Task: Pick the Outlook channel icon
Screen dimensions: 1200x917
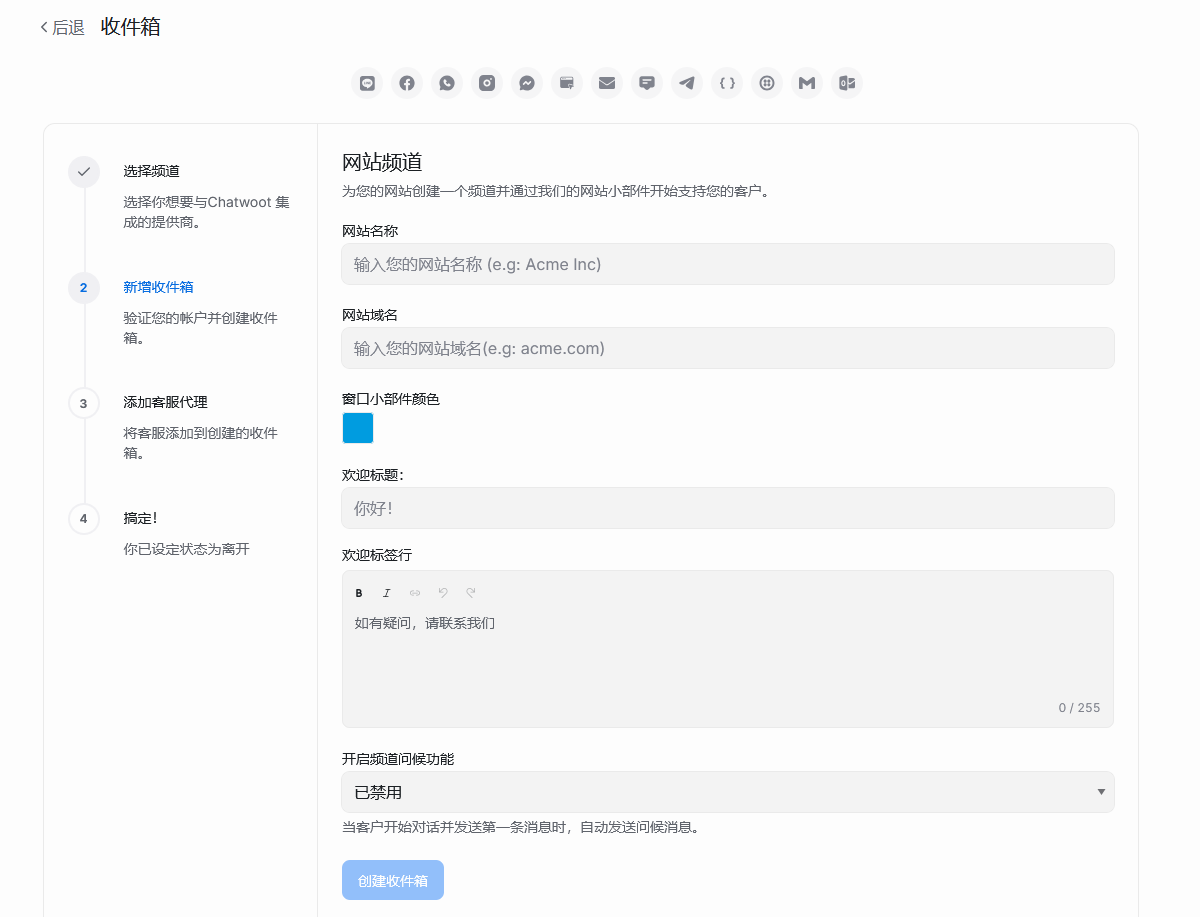Action: (847, 83)
